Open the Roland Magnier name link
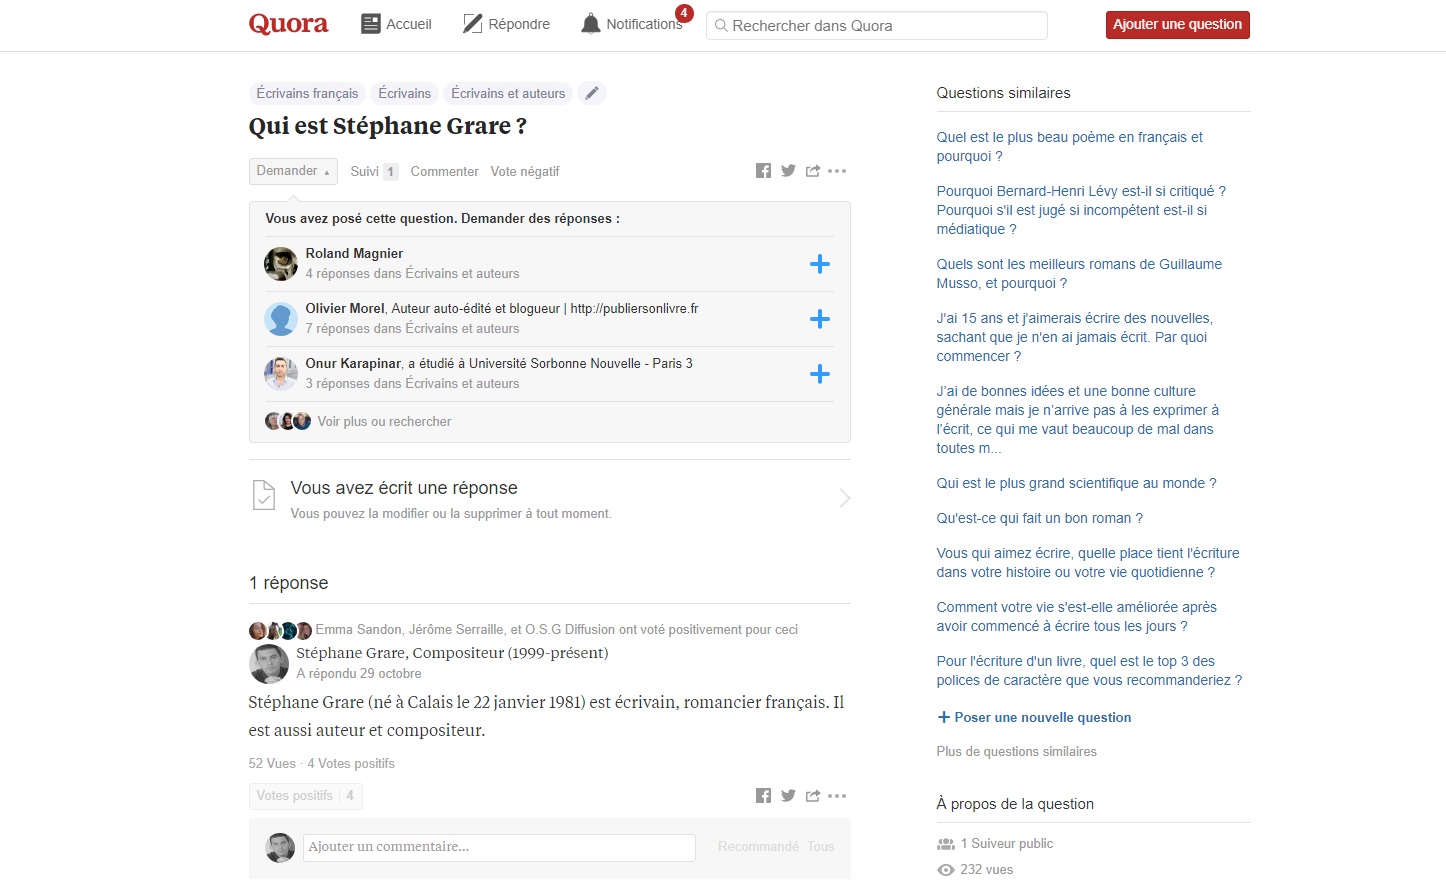 (x=354, y=254)
